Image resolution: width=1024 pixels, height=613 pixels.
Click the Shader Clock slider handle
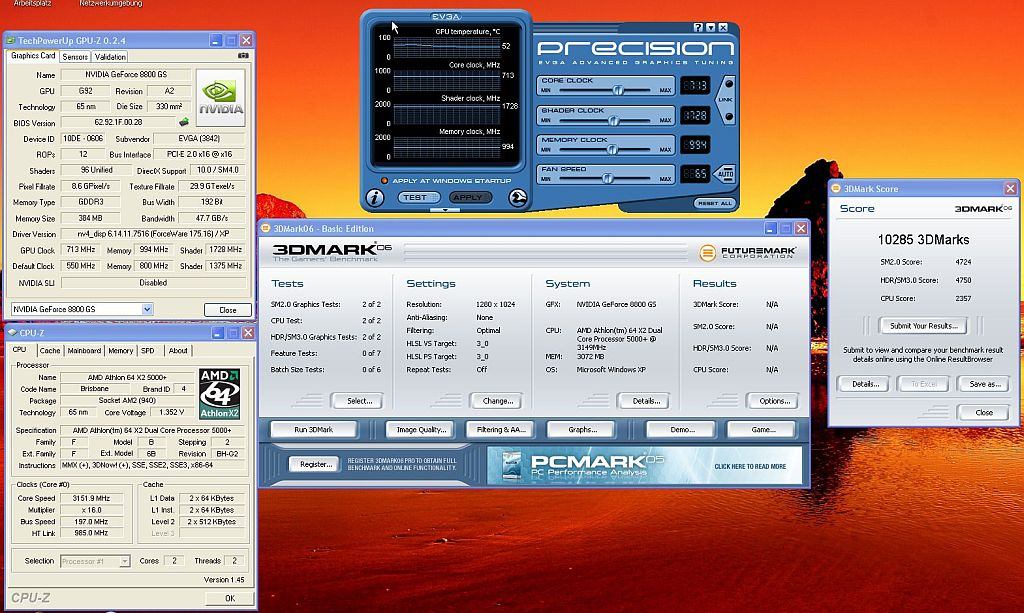[x=613, y=121]
